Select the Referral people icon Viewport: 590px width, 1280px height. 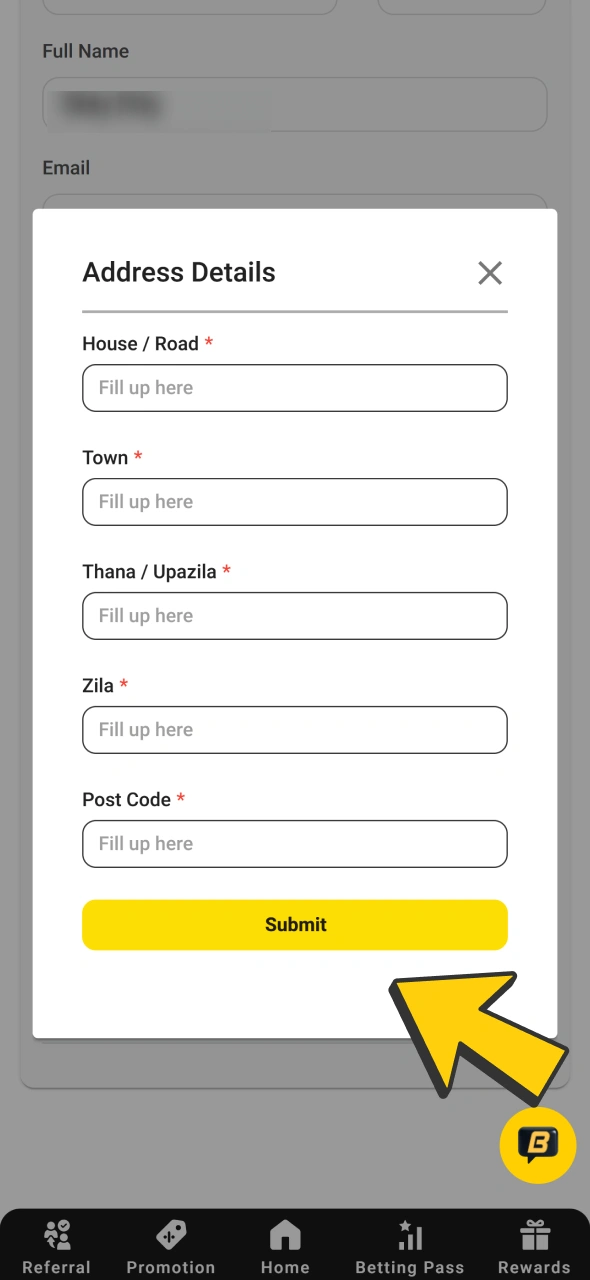click(57, 1233)
